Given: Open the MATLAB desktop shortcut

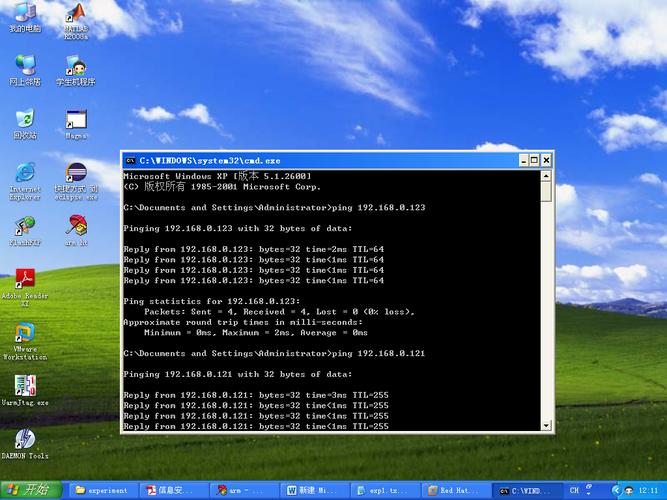Looking at the screenshot, I should pyautogui.click(x=76, y=21).
